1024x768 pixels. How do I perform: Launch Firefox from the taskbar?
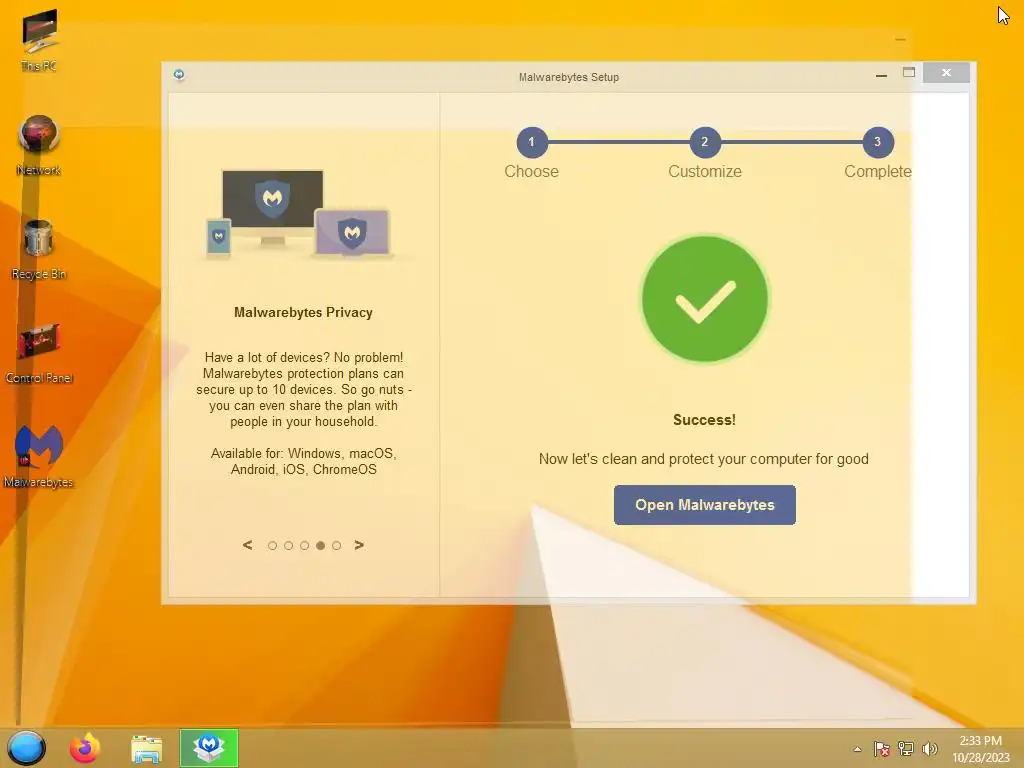pyautogui.click(x=85, y=748)
